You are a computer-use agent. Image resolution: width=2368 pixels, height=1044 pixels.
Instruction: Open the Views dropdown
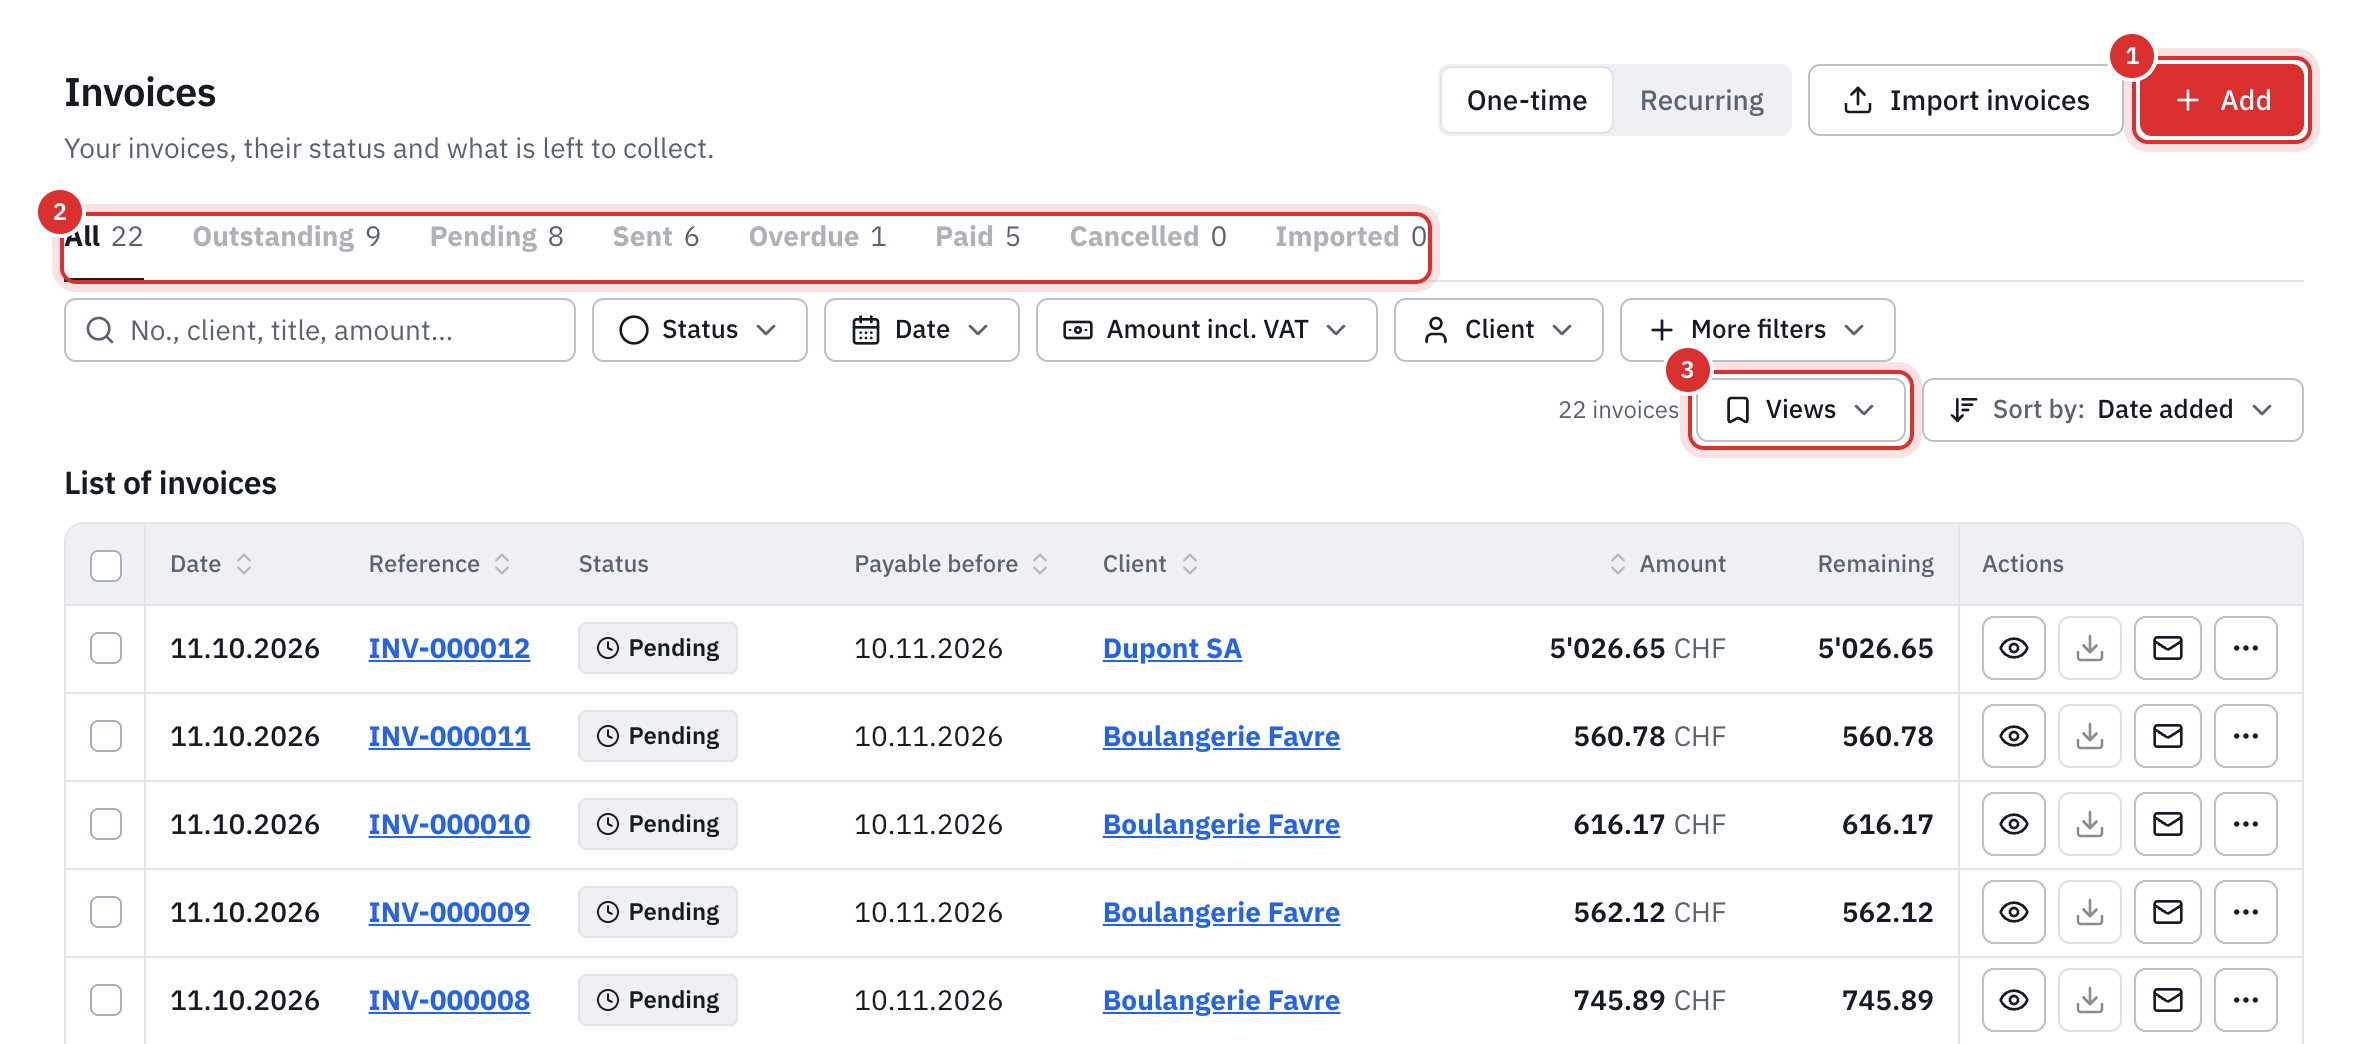coord(1800,410)
